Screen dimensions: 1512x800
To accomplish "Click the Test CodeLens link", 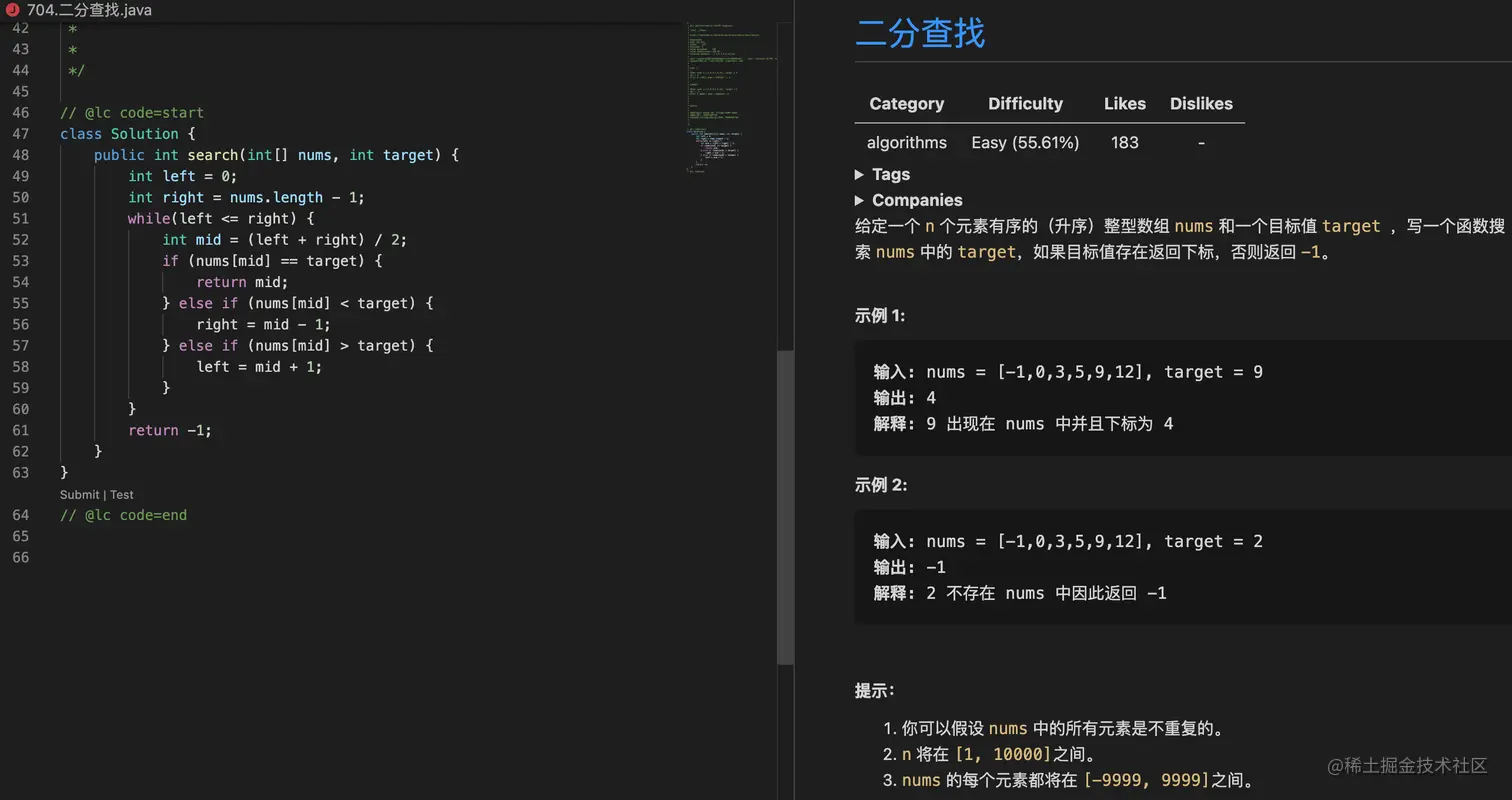I will point(122,495).
